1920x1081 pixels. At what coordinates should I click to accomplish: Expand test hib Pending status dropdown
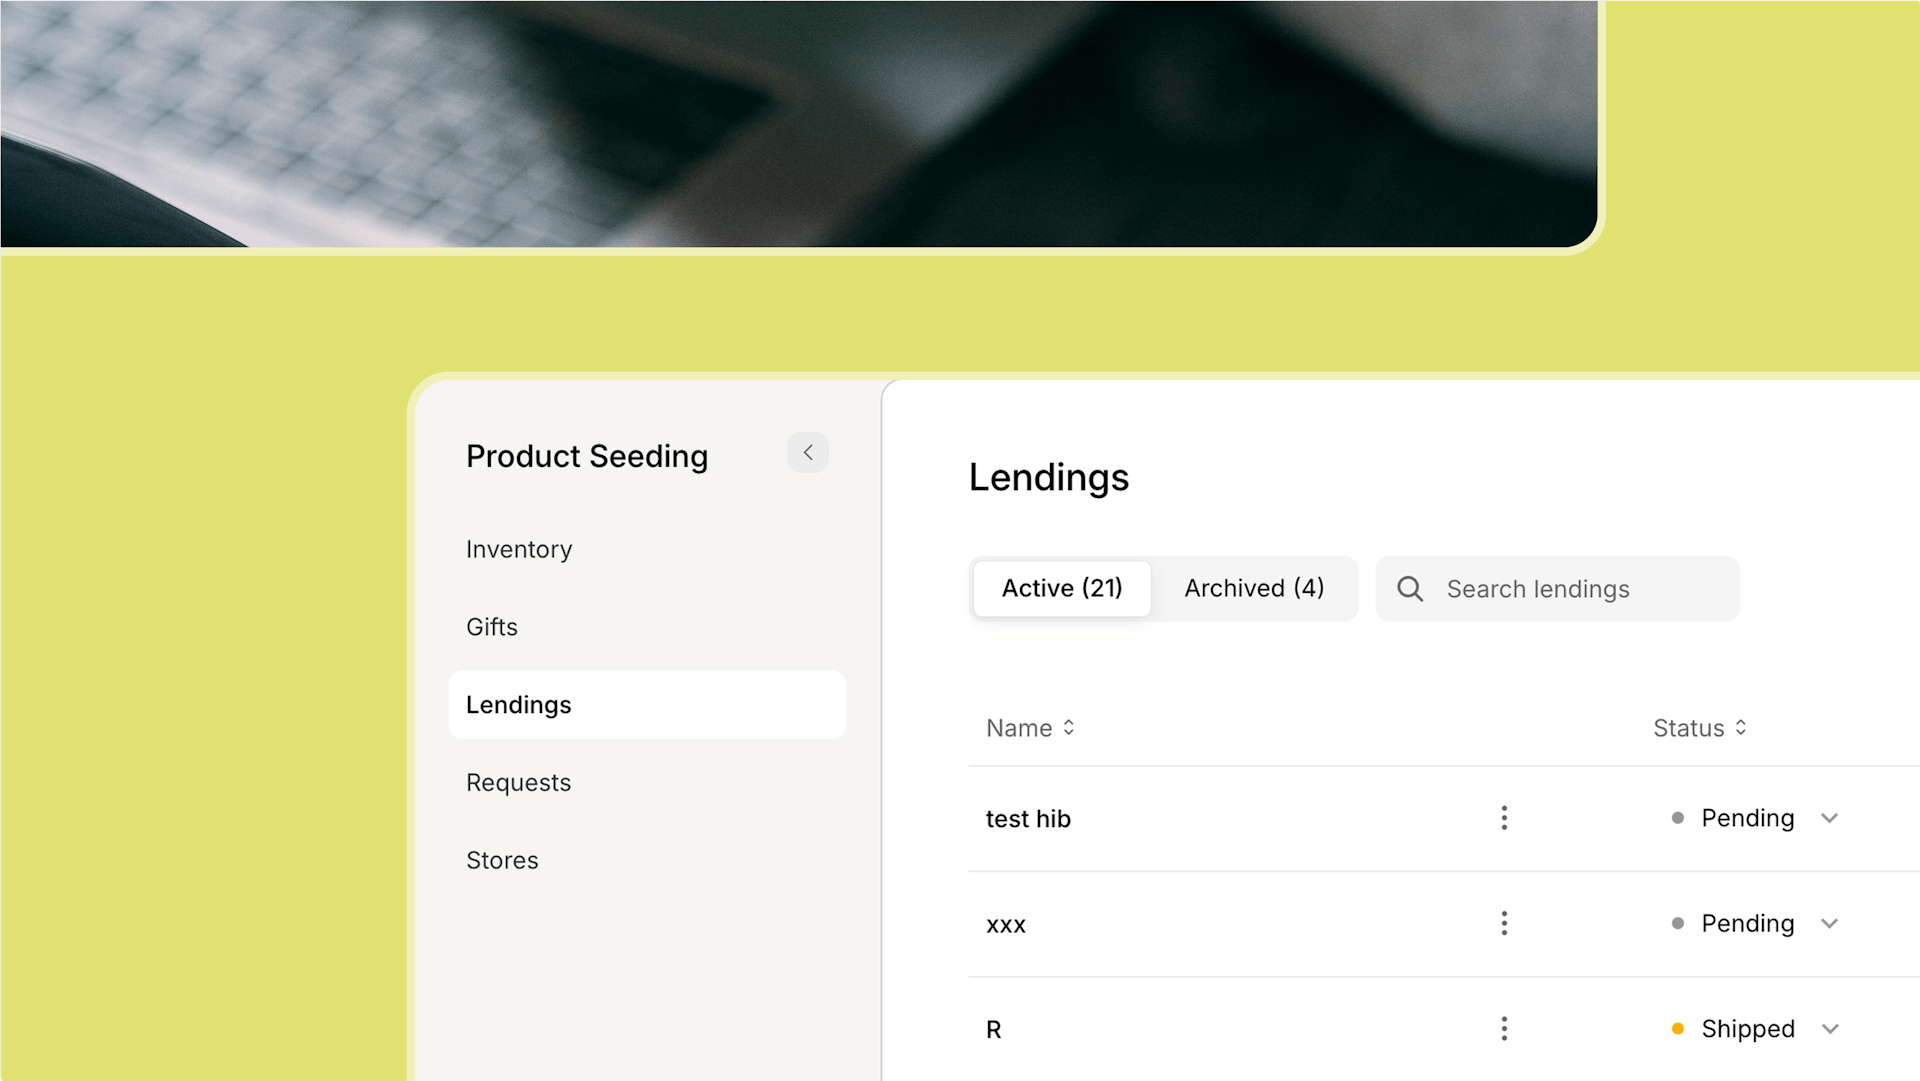(x=1829, y=818)
